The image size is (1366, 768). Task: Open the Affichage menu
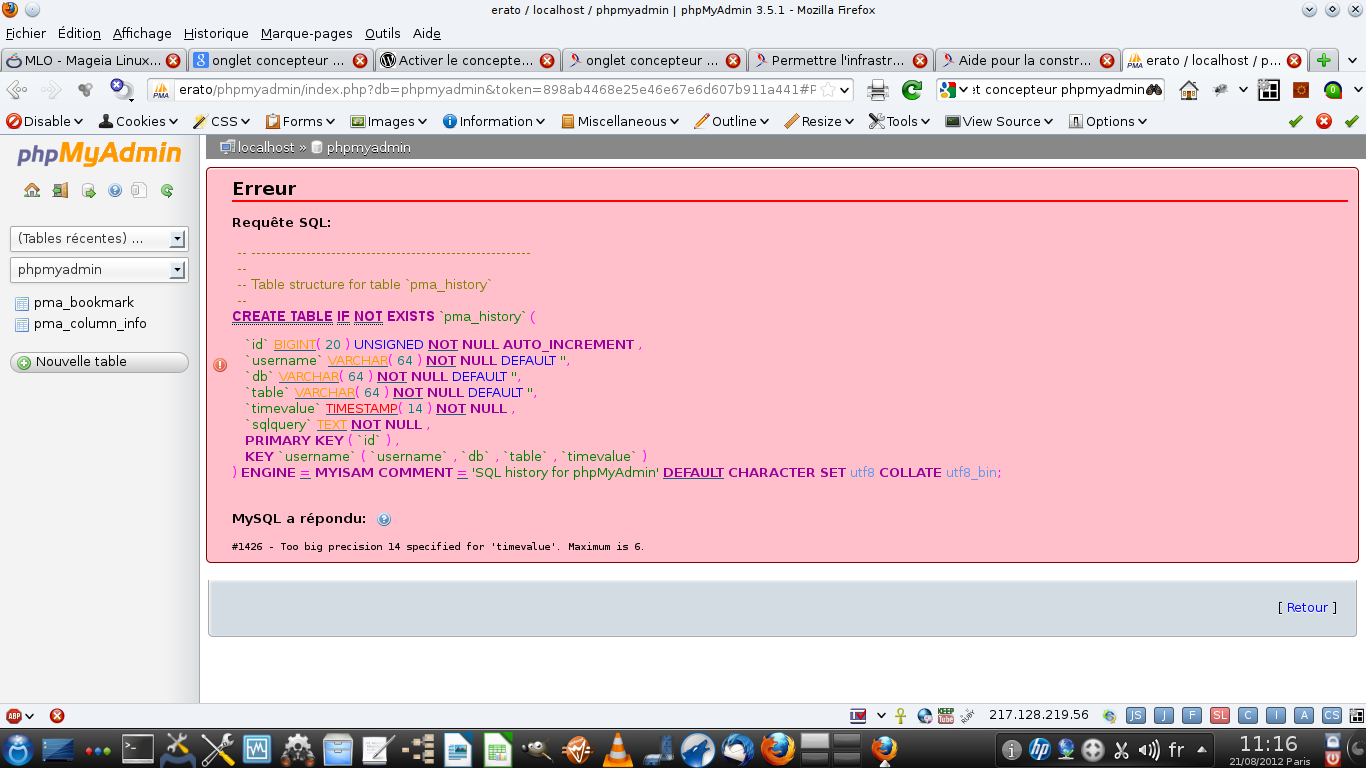142,33
